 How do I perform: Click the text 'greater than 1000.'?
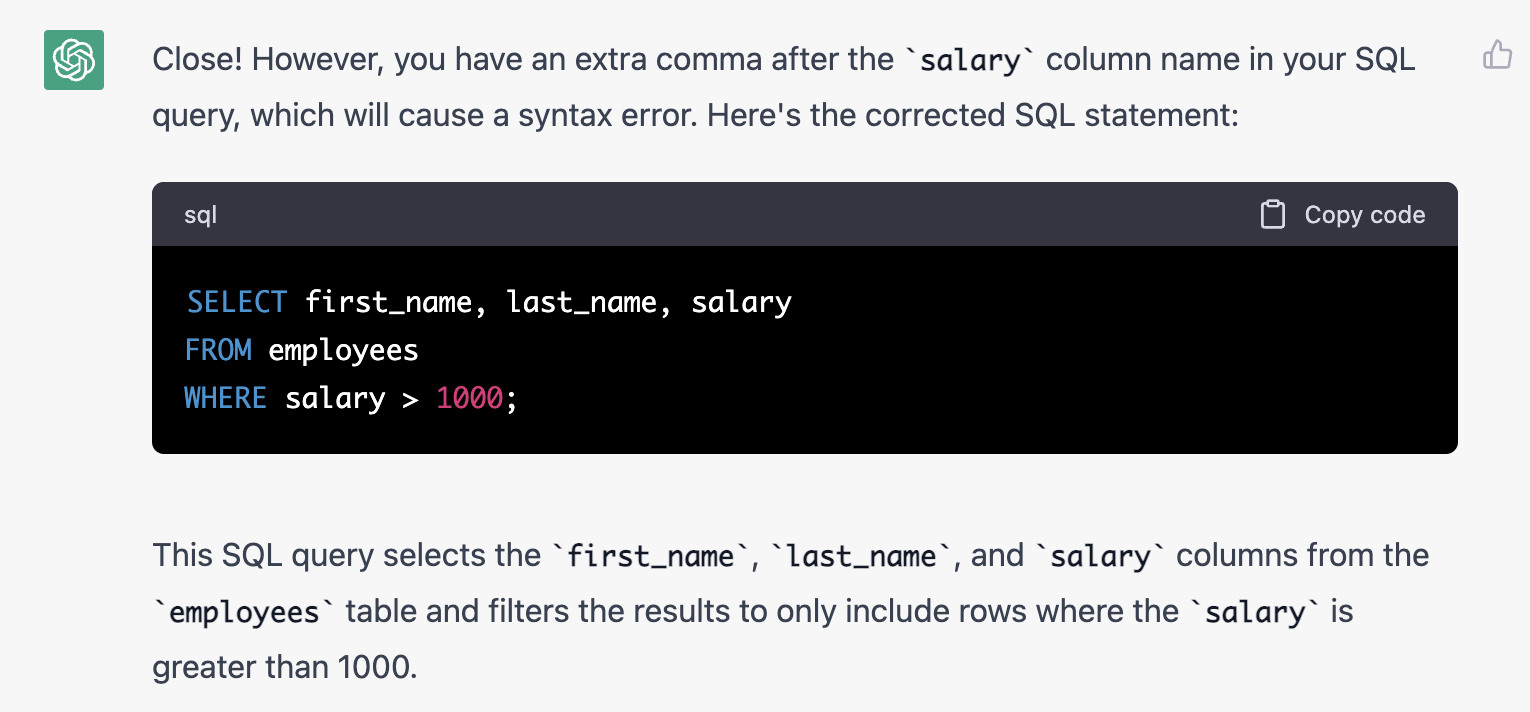(x=284, y=666)
